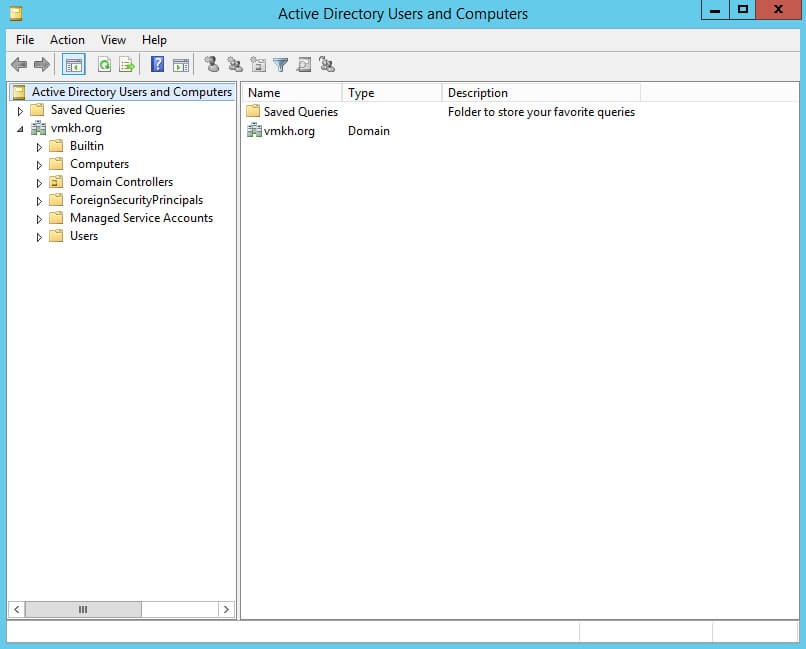
Task: Open filter options funnel icon
Action: [x=281, y=65]
